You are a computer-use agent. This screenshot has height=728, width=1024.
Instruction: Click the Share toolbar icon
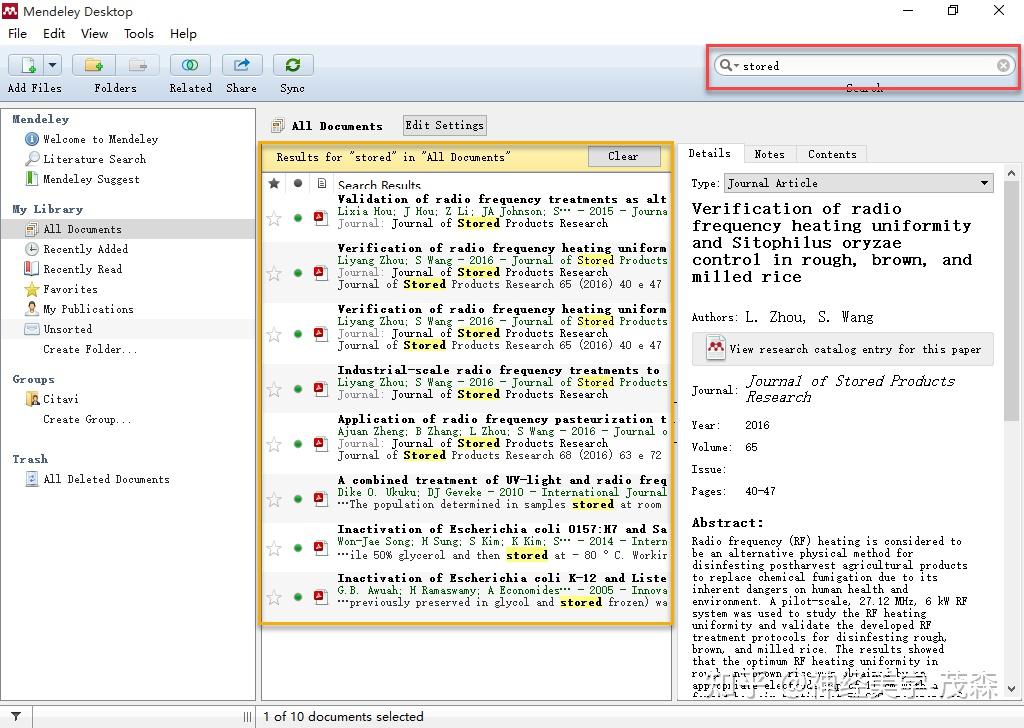(x=241, y=66)
